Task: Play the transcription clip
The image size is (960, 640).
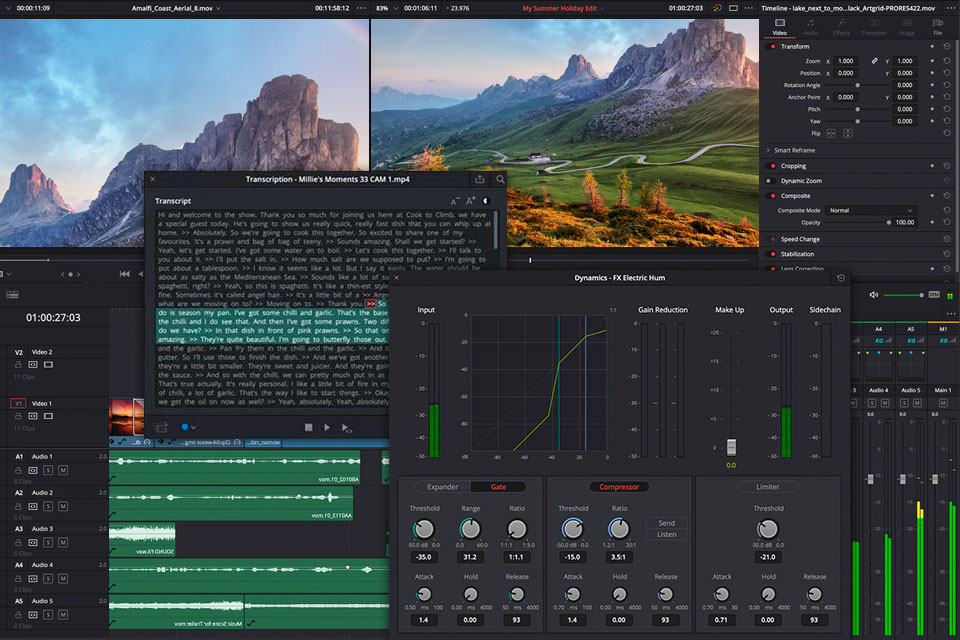Action: click(x=327, y=427)
